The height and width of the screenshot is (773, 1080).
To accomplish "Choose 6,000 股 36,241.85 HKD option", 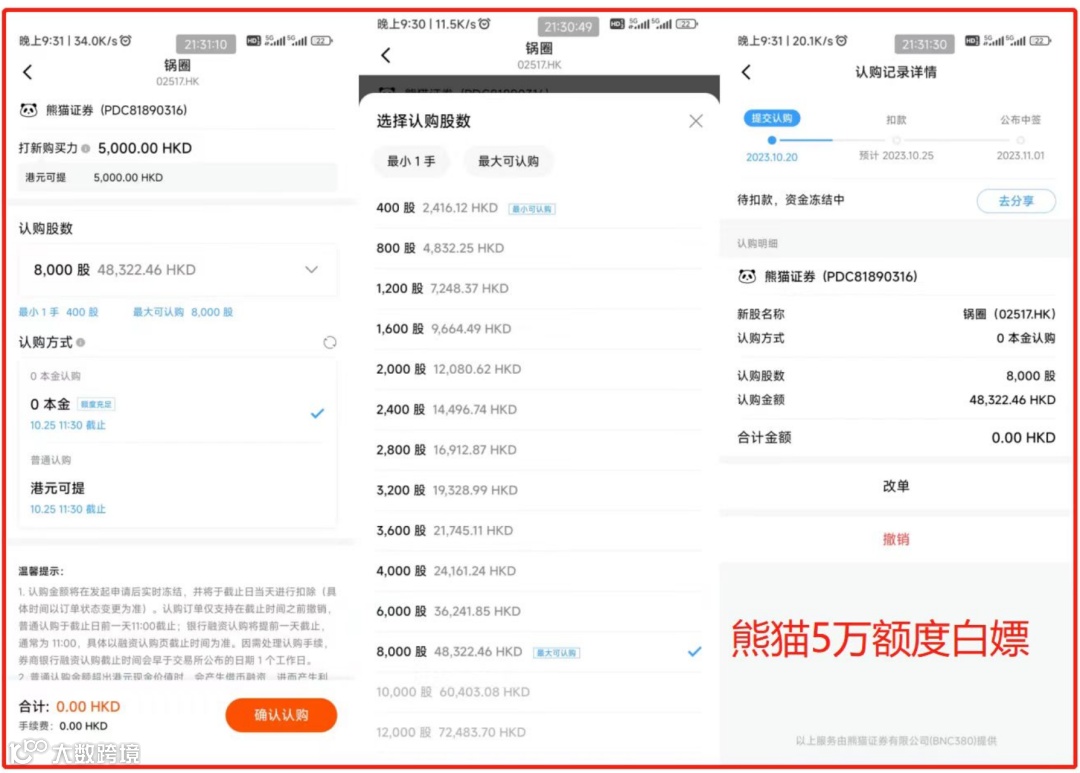I will [539, 611].
